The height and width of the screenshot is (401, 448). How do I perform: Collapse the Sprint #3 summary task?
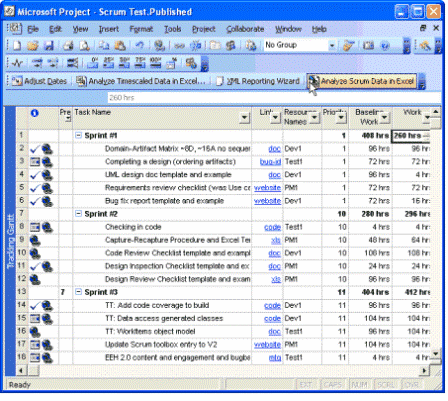(x=78, y=292)
